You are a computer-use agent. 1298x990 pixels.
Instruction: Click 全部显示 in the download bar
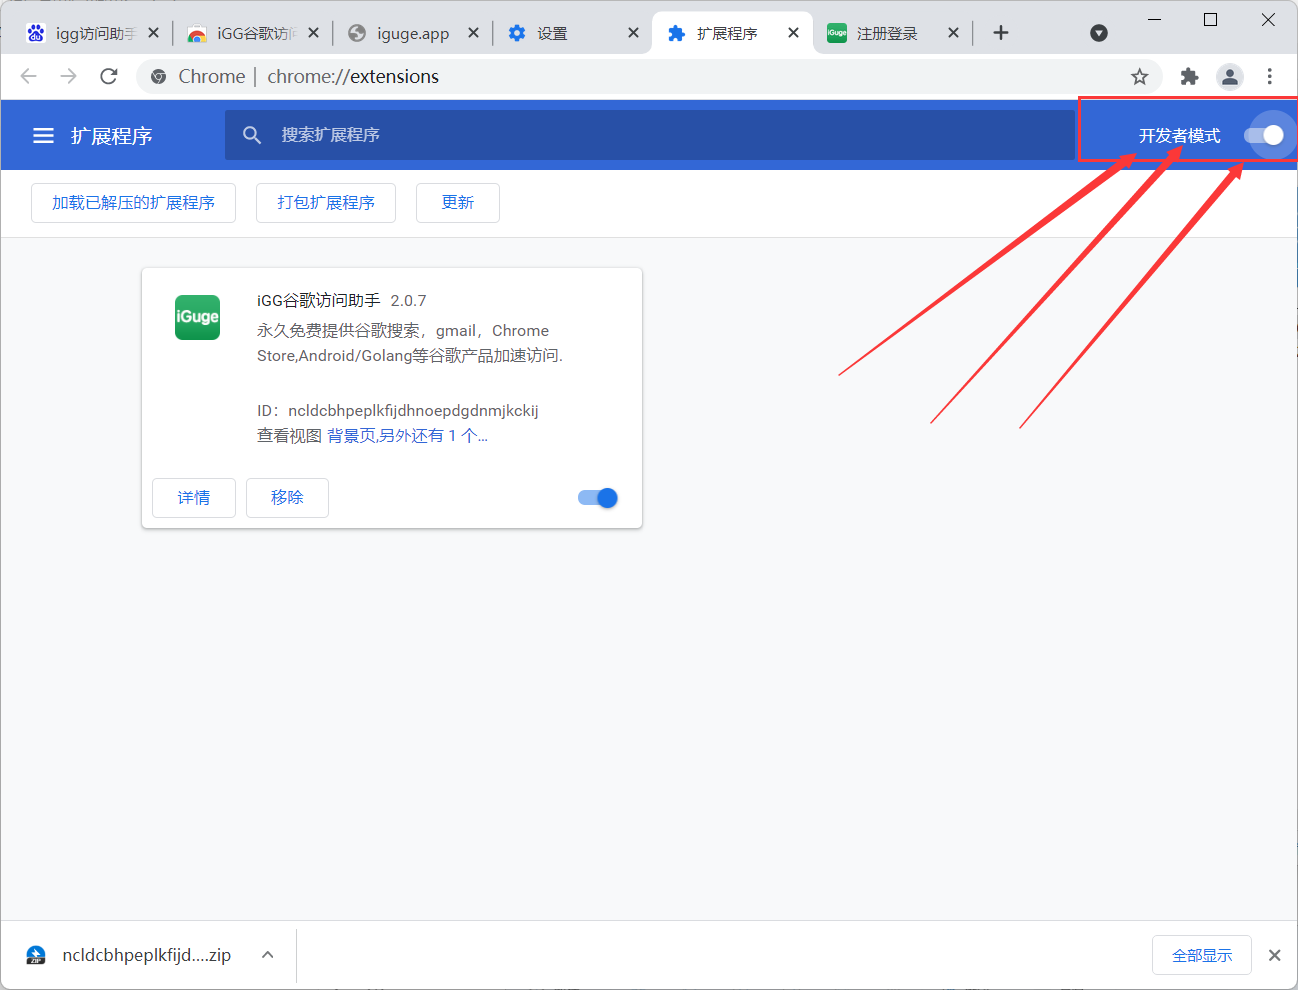[1201, 955]
